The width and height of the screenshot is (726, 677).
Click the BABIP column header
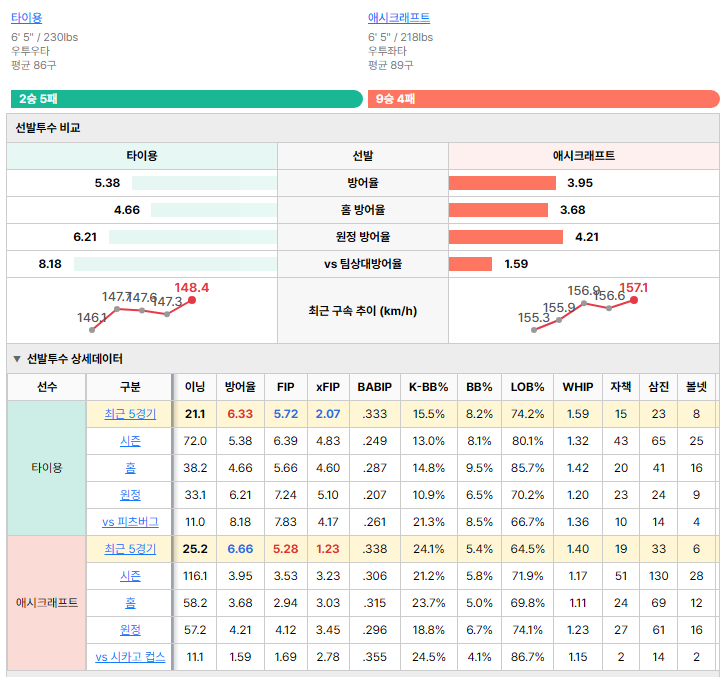pos(375,387)
